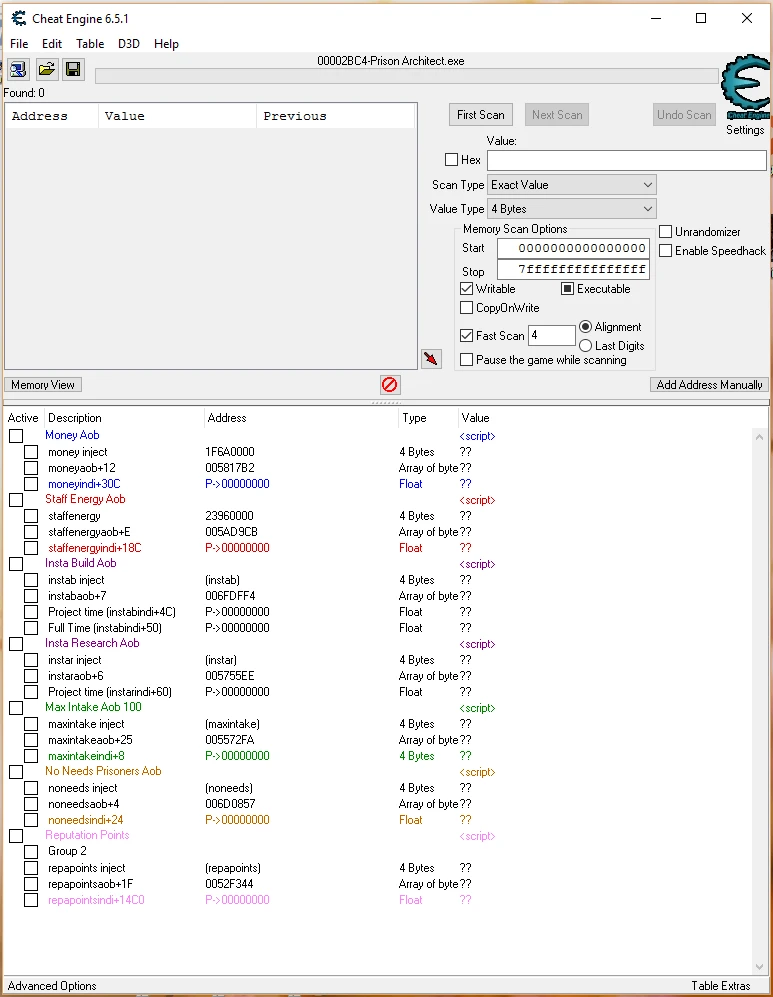Enable the Unrandomizer checkbox
The image size is (773, 997).
pyautogui.click(x=666, y=231)
